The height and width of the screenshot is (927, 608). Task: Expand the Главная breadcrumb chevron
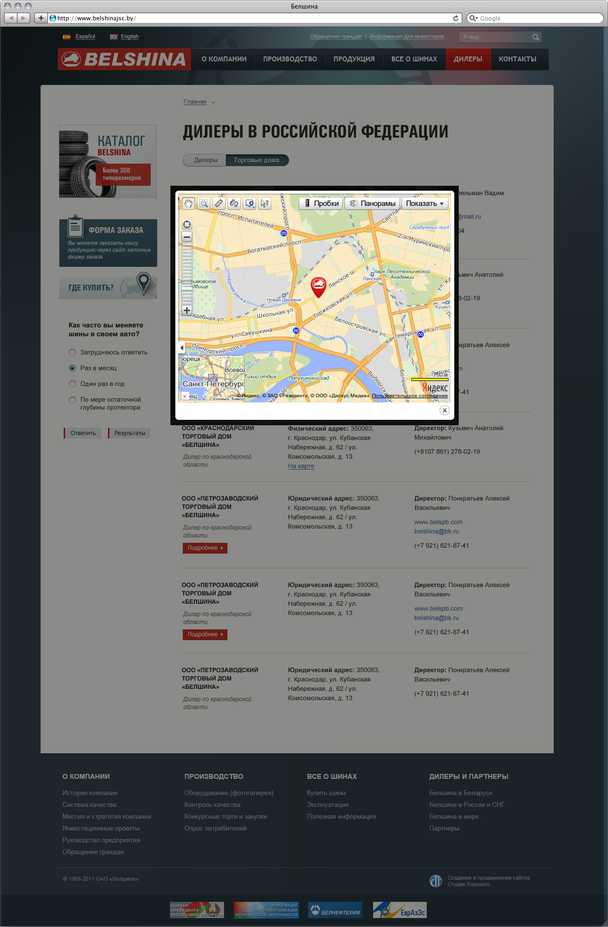[x=214, y=102]
